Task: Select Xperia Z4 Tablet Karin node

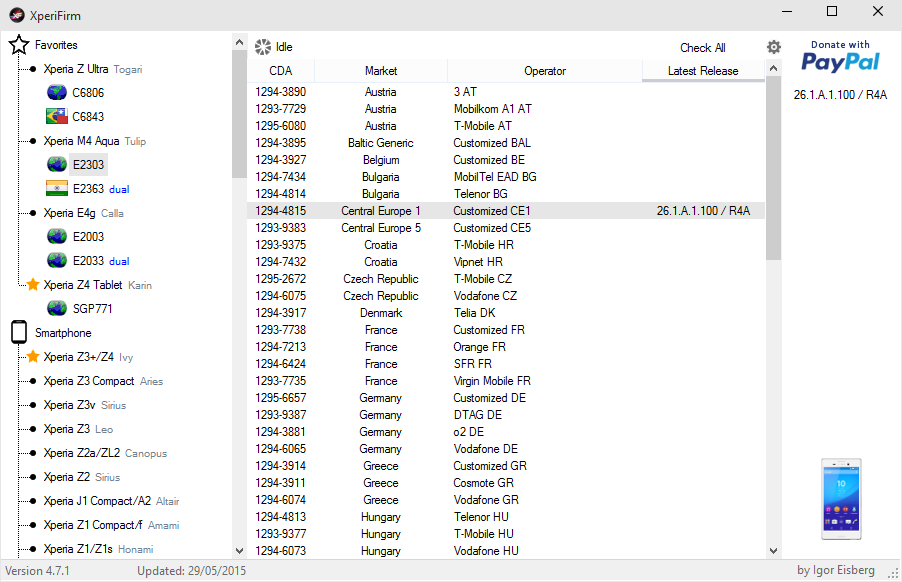Action: point(97,285)
